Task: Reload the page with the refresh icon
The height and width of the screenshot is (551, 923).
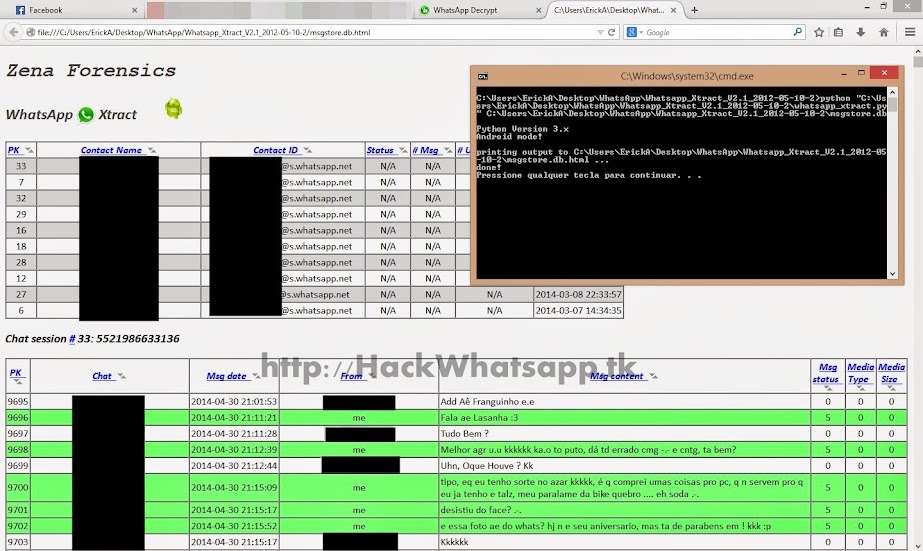Action: point(612,32)
